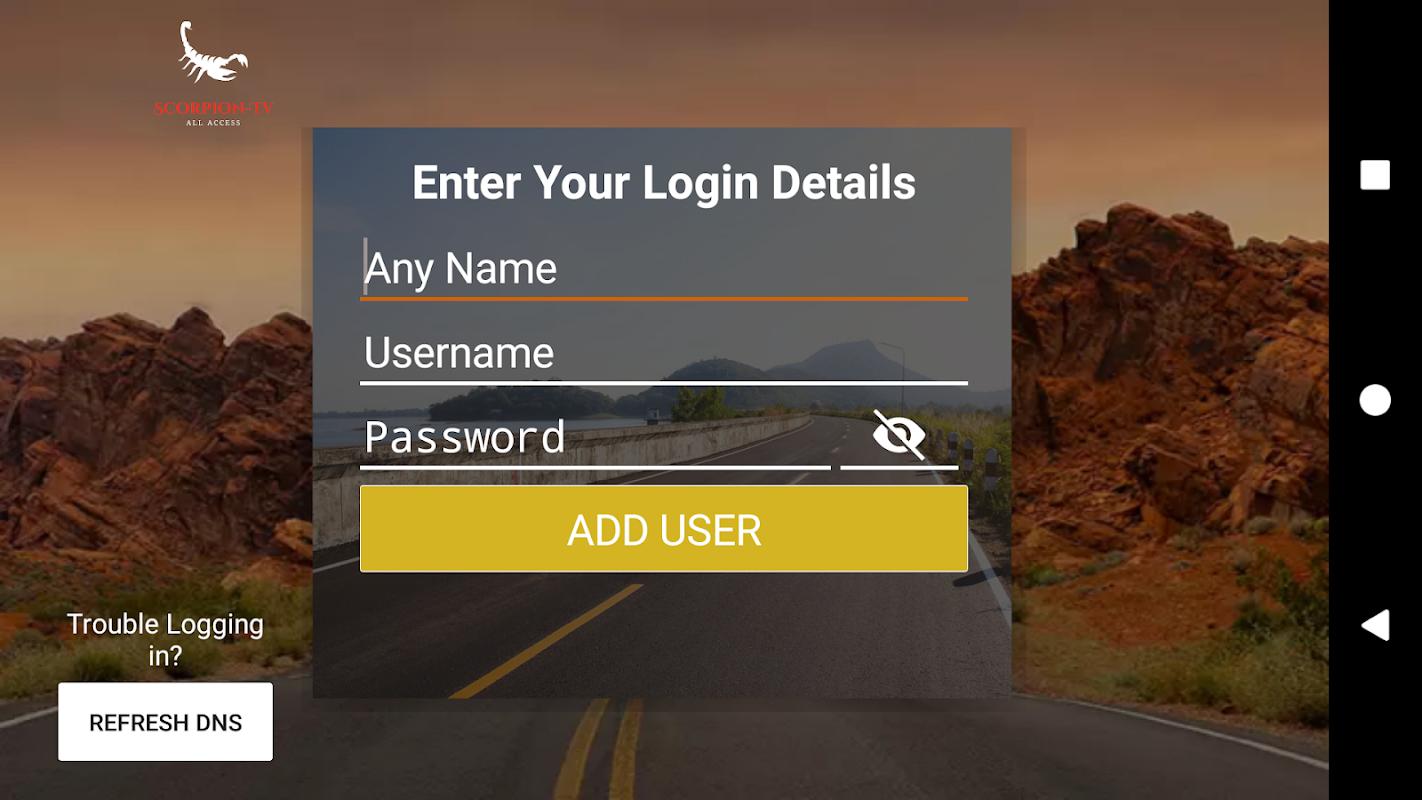Open recent apps with the square icon
The width and height of the screenshot is (1422, 800).
click(x=1375, y=175)
